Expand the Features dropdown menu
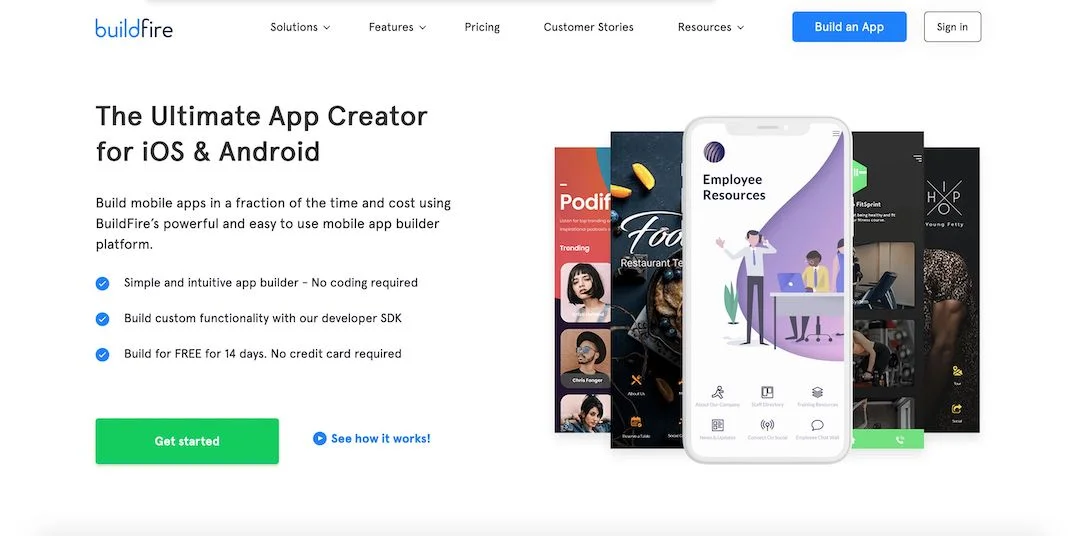The width and height of the screenshot is (1080, 536). tap(397, 28)
